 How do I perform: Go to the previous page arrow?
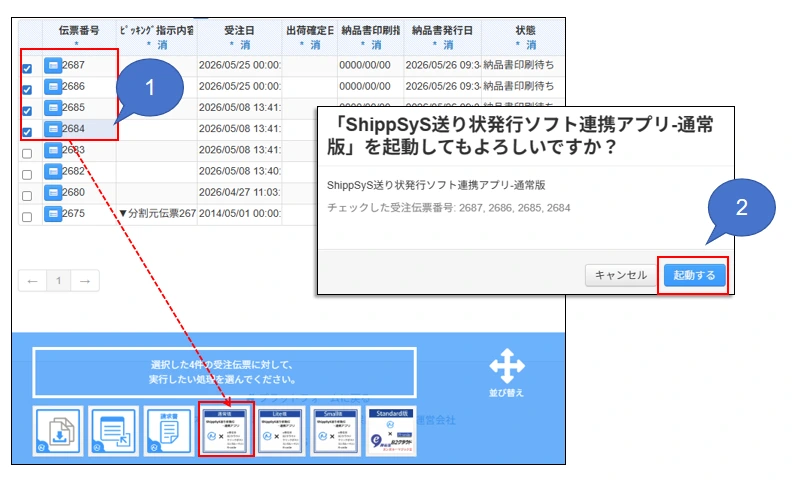[x=33, y=281]
